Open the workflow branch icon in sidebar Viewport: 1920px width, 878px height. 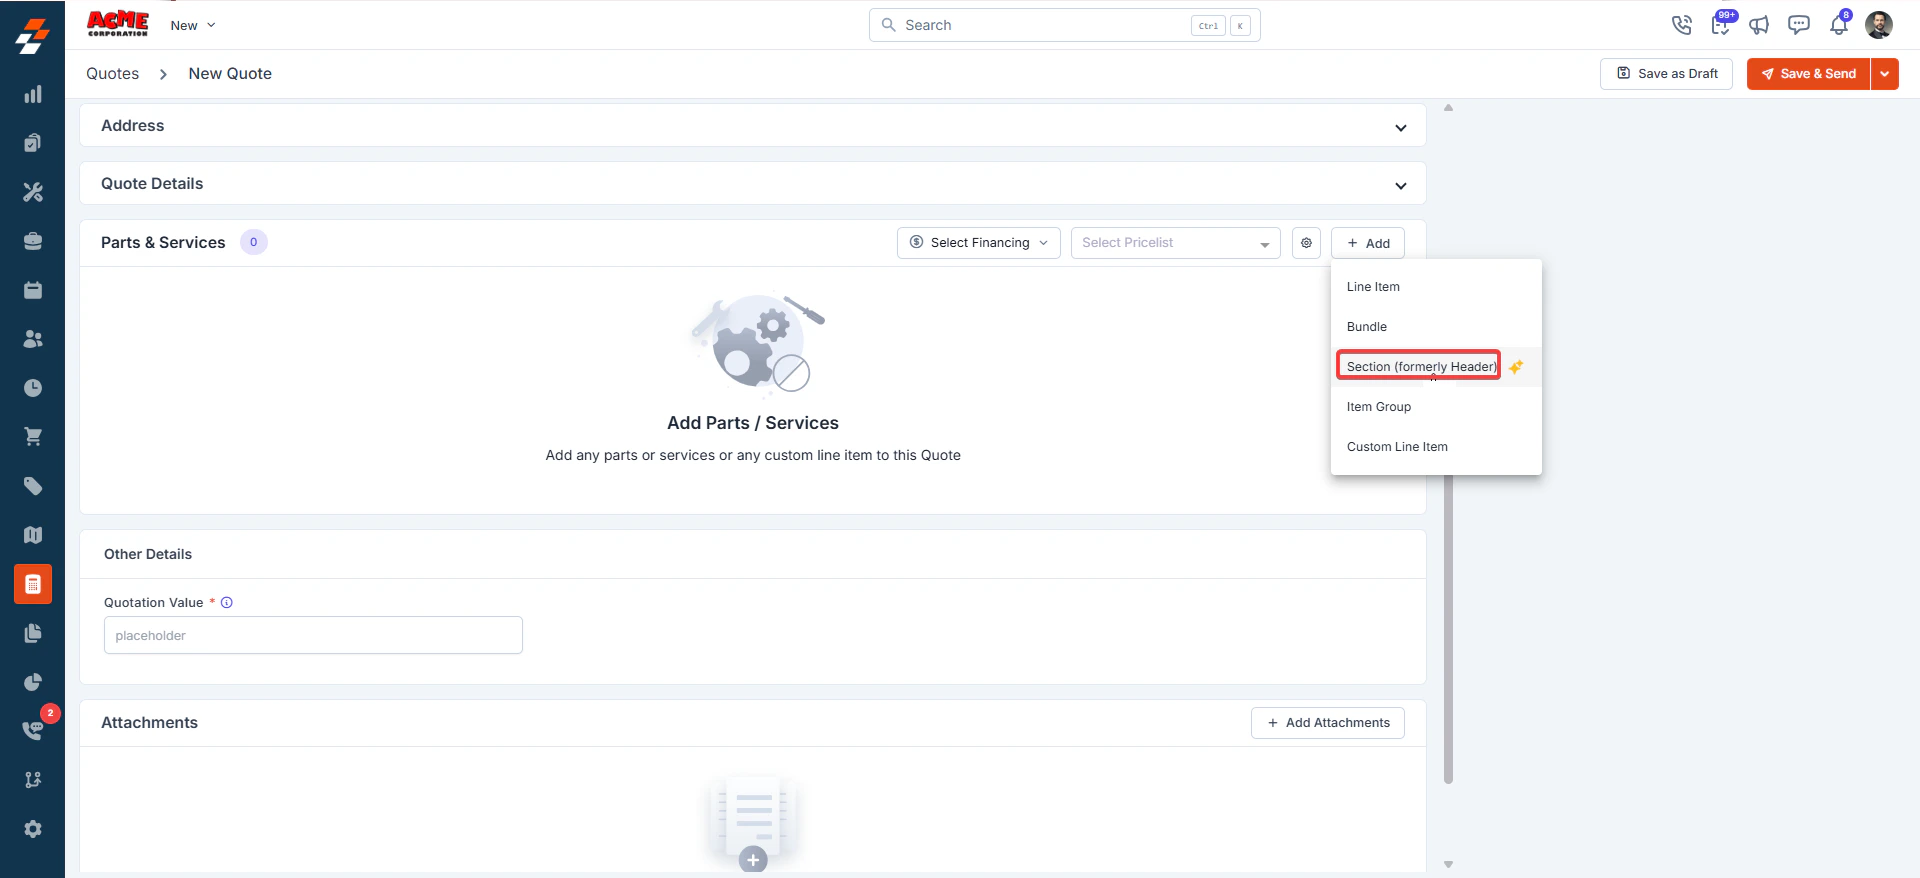33,780
